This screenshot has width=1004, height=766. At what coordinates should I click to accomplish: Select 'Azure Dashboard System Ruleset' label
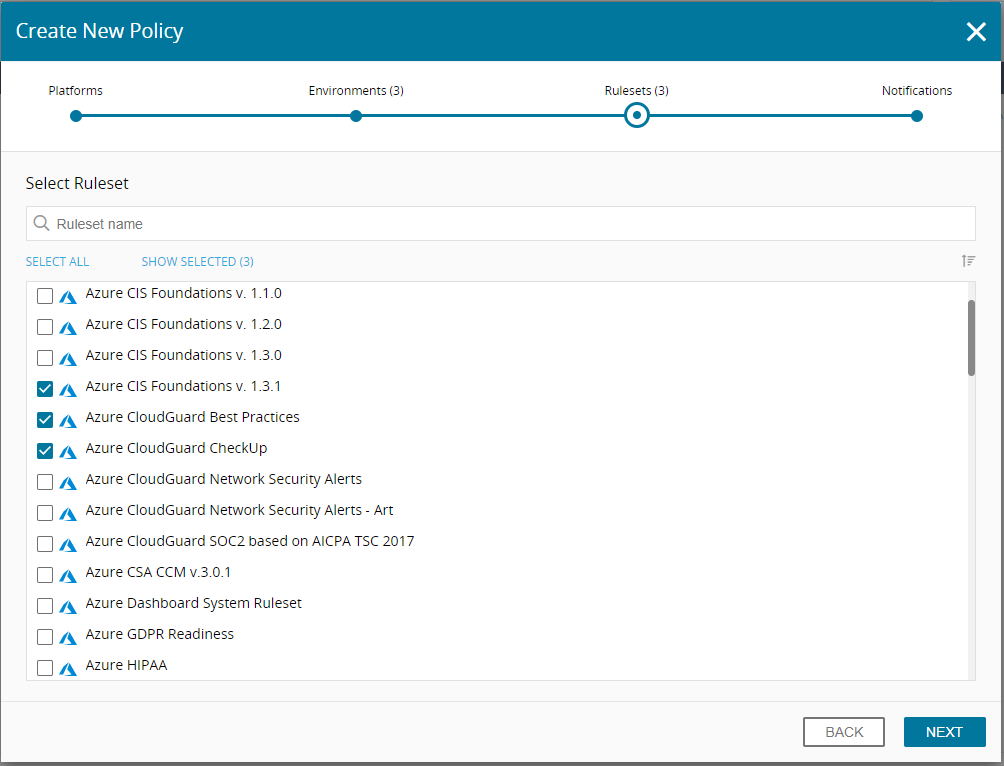coord(193,603)
